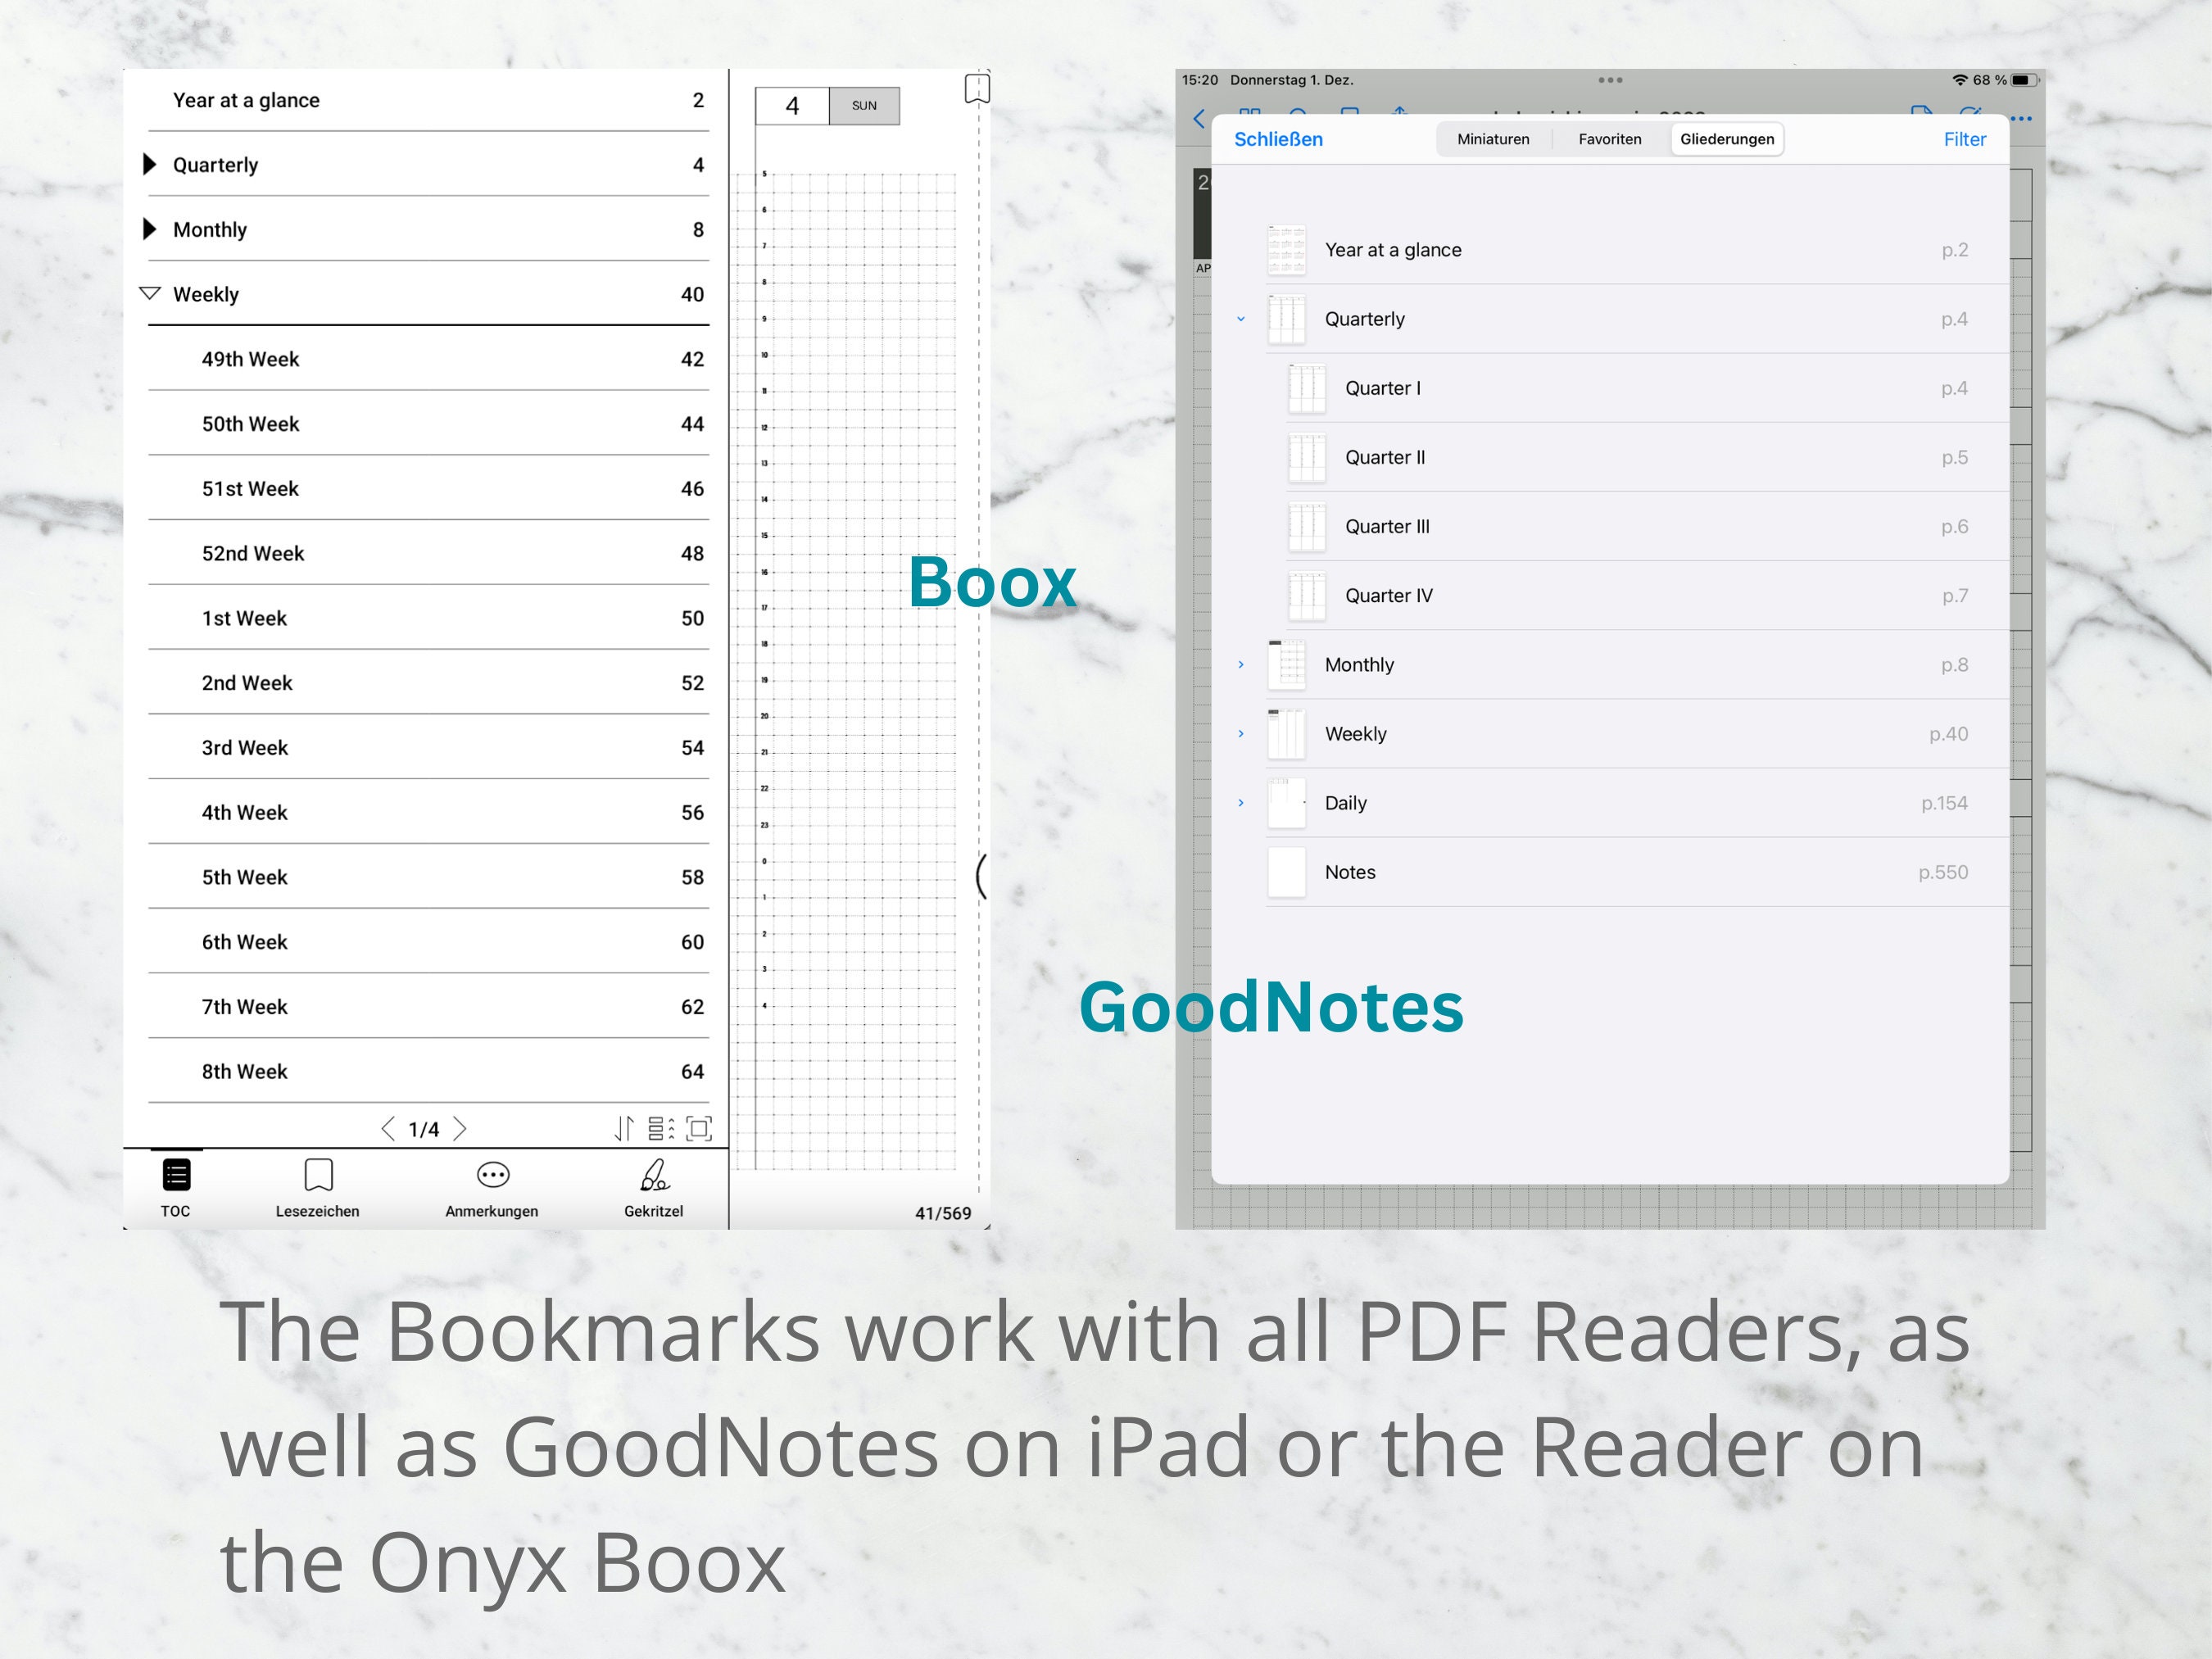The image size is (2212, 1659).
Task: Select the Miniaturen segment in GoodNotes
Action: click(1493, 139)
